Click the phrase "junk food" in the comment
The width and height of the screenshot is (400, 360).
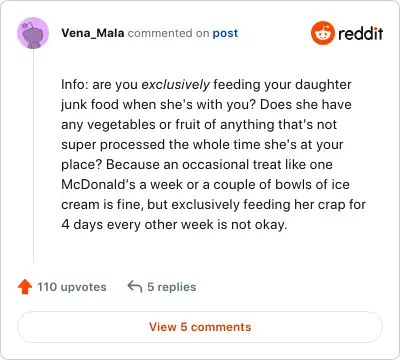[x=90, y=105]
